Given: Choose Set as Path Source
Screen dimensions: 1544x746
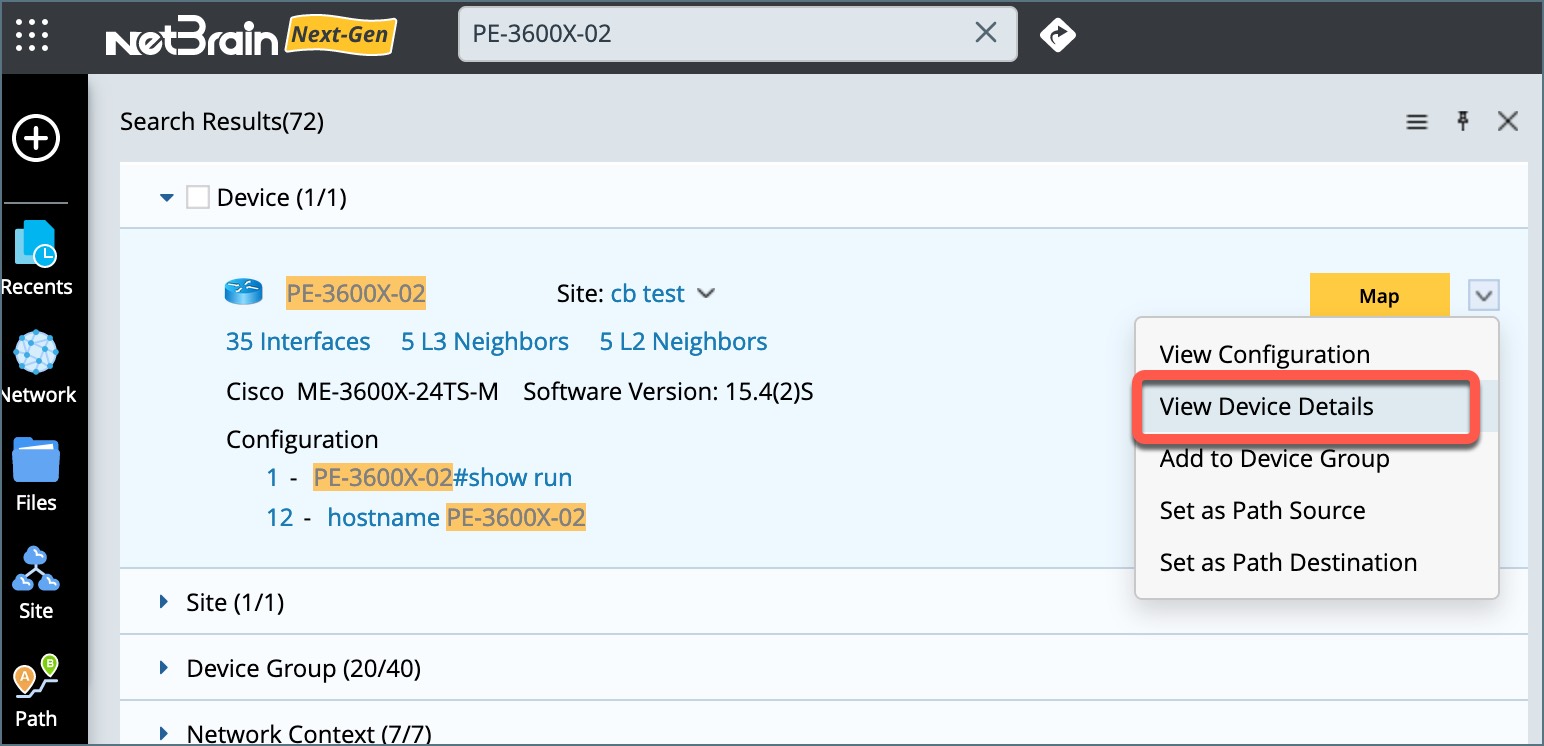Looking at the screenshot, I should (1316, 510).
